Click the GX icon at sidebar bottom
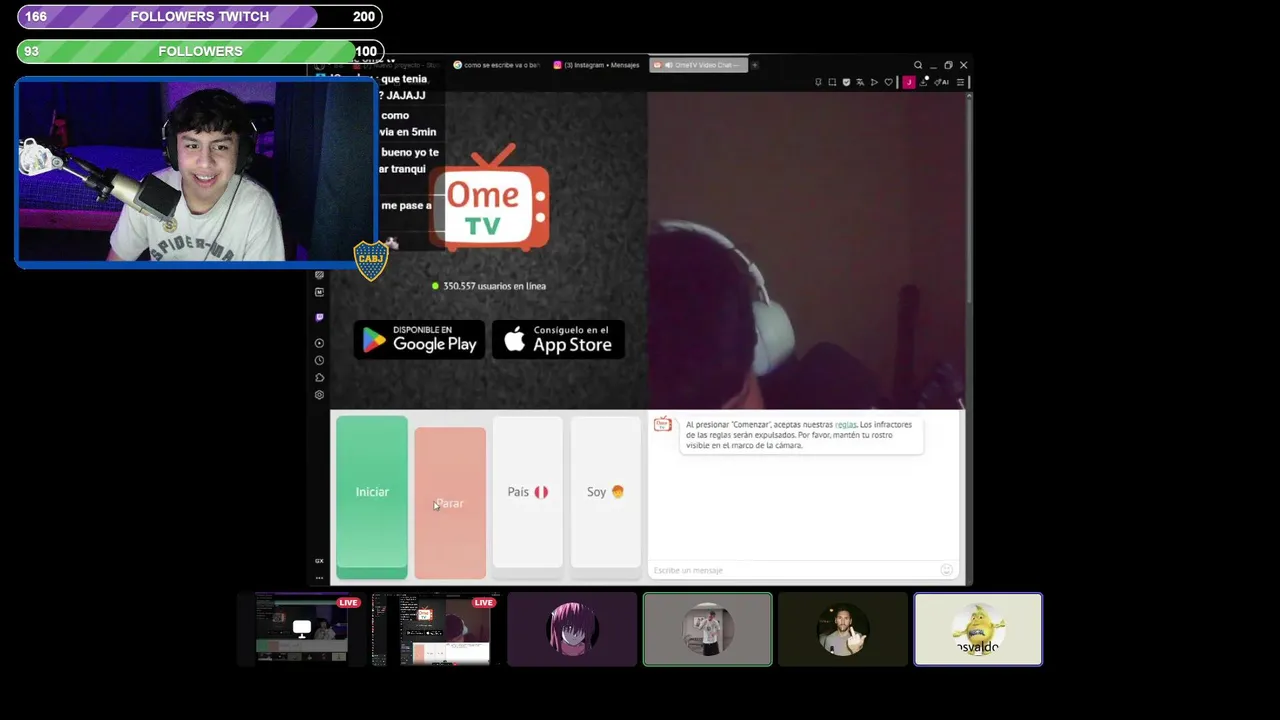 [319, 561]
